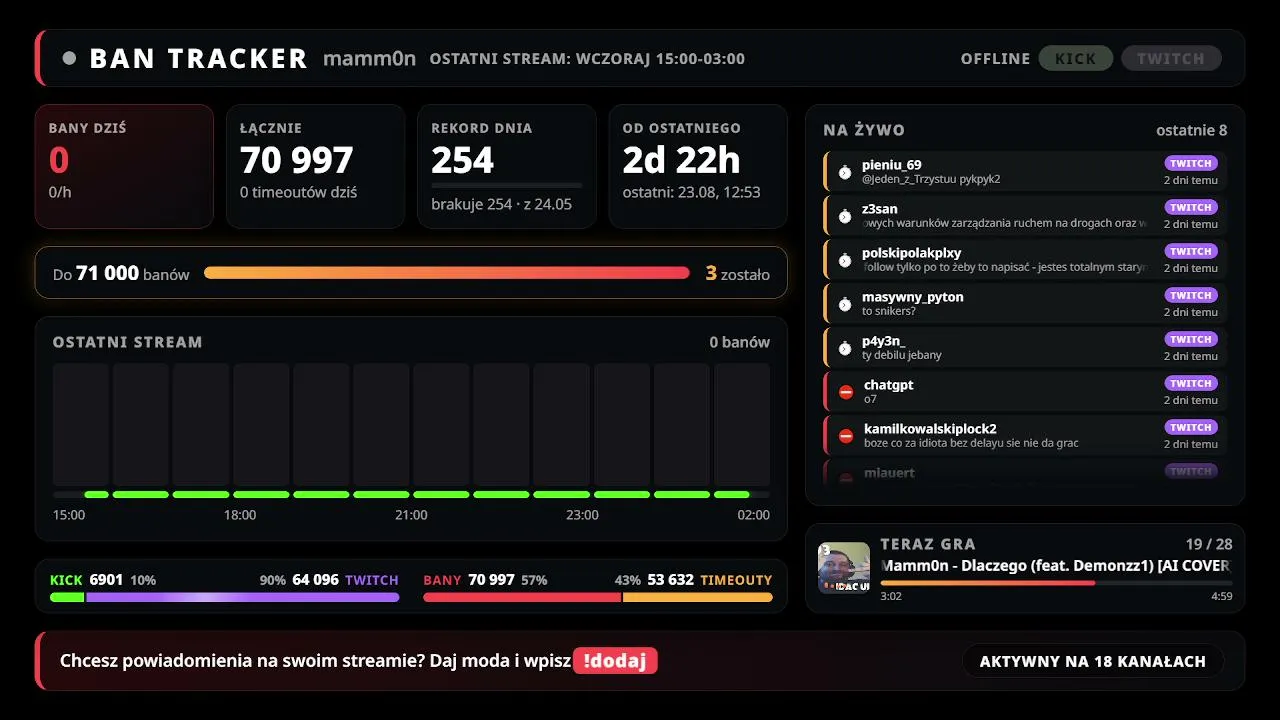Screen dimensions: 1280x720
Task: Click the username pieniu_69
Action: pos(892,164)
